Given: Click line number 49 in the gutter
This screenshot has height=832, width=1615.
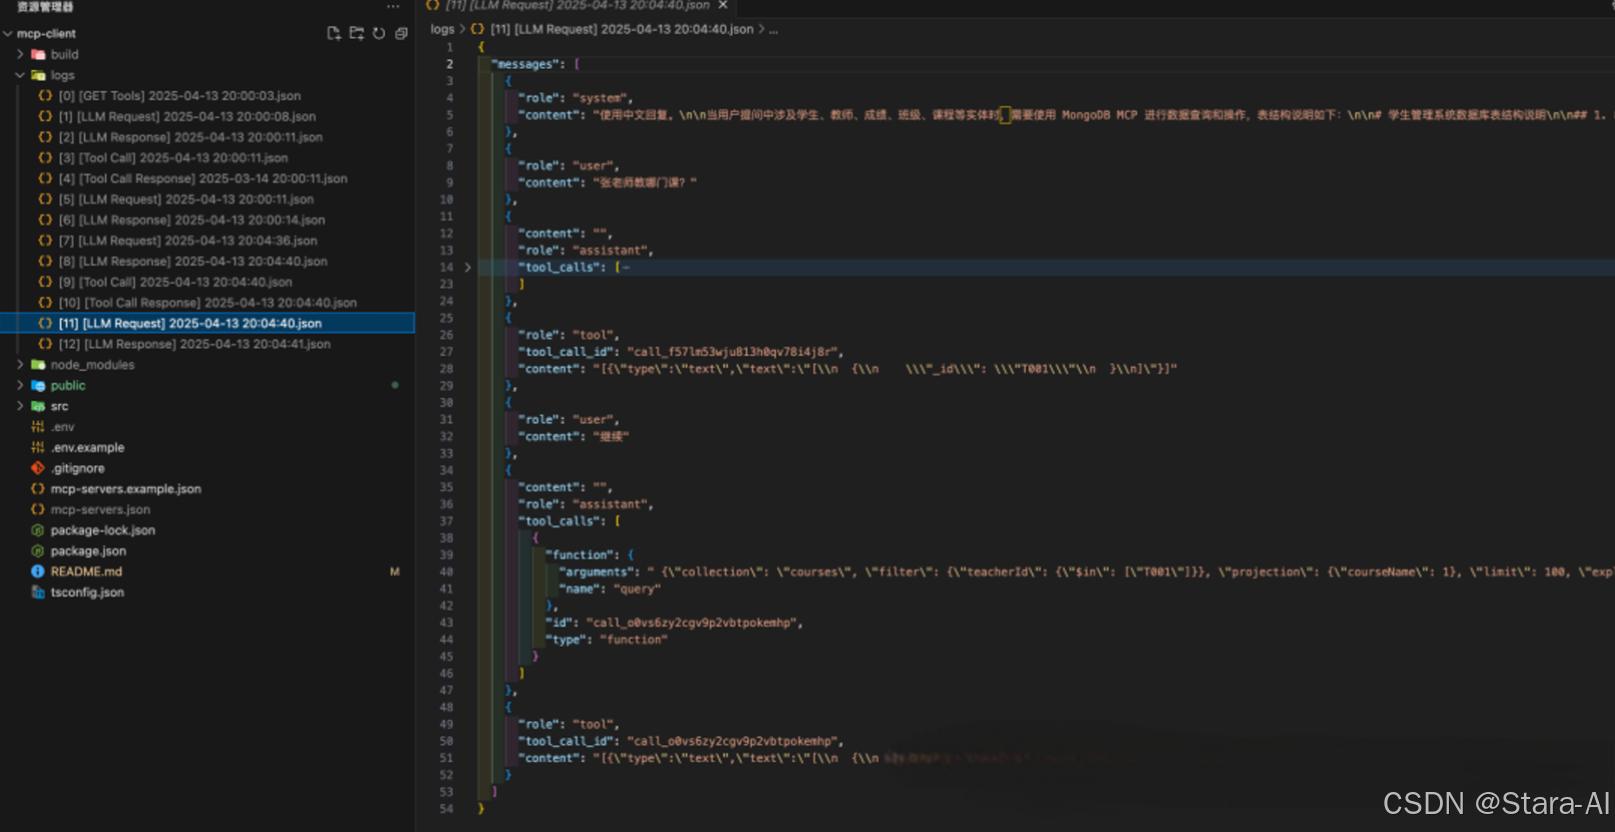Looking at the screenshot, I should (x=446, y=724).
